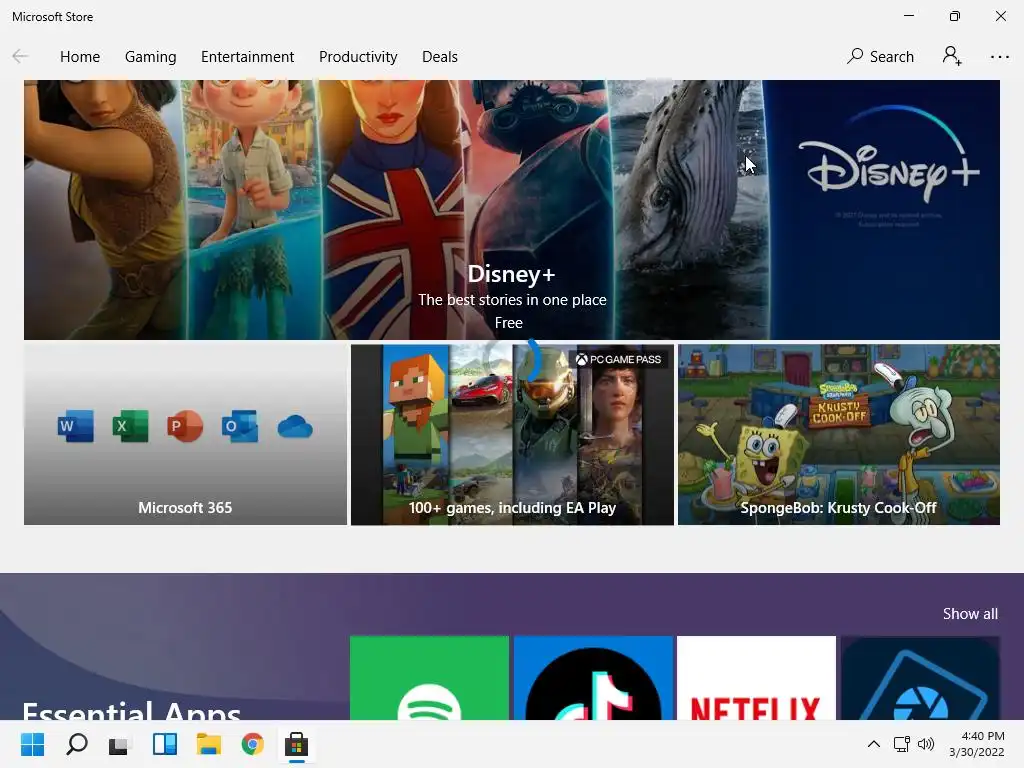1024x768 pixels.
Task: Click the 'Microsoft 365' caption
Action: coord(185,507)
